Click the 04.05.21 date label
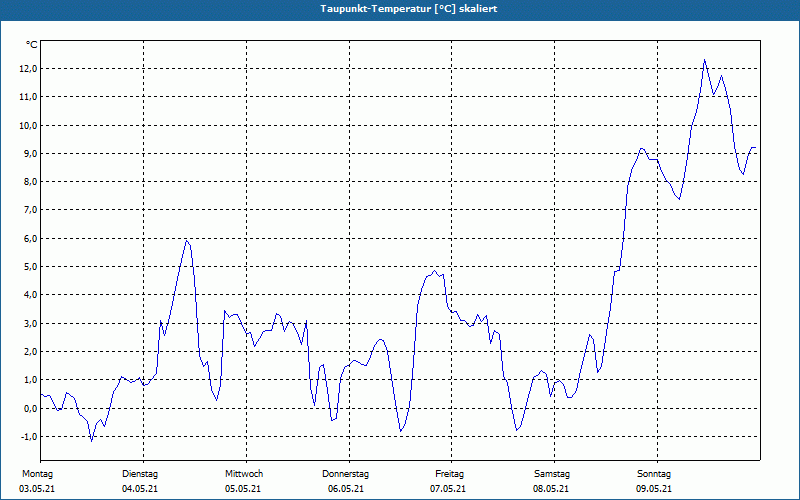The width and height of the screenshot is (800, 500). pyautogui.click(x=140, y=489)
